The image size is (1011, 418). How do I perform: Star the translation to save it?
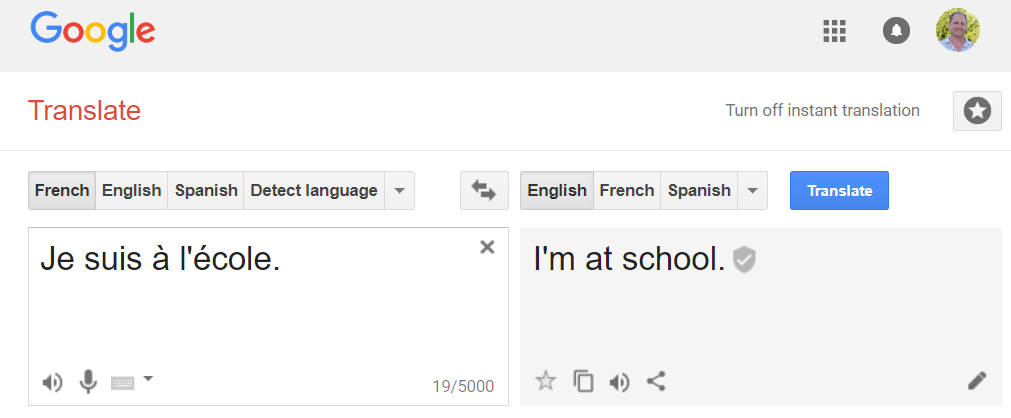point(545,381)
